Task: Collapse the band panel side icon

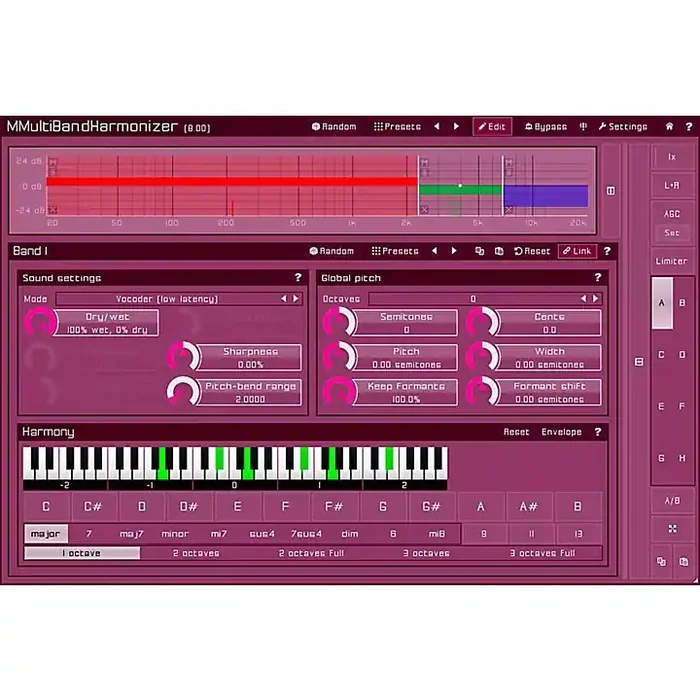Action: tap(639, 362)
